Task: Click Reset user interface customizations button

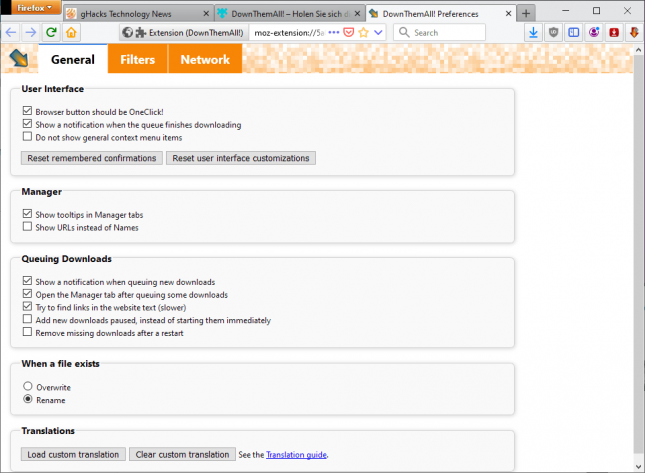Action: 241,158
